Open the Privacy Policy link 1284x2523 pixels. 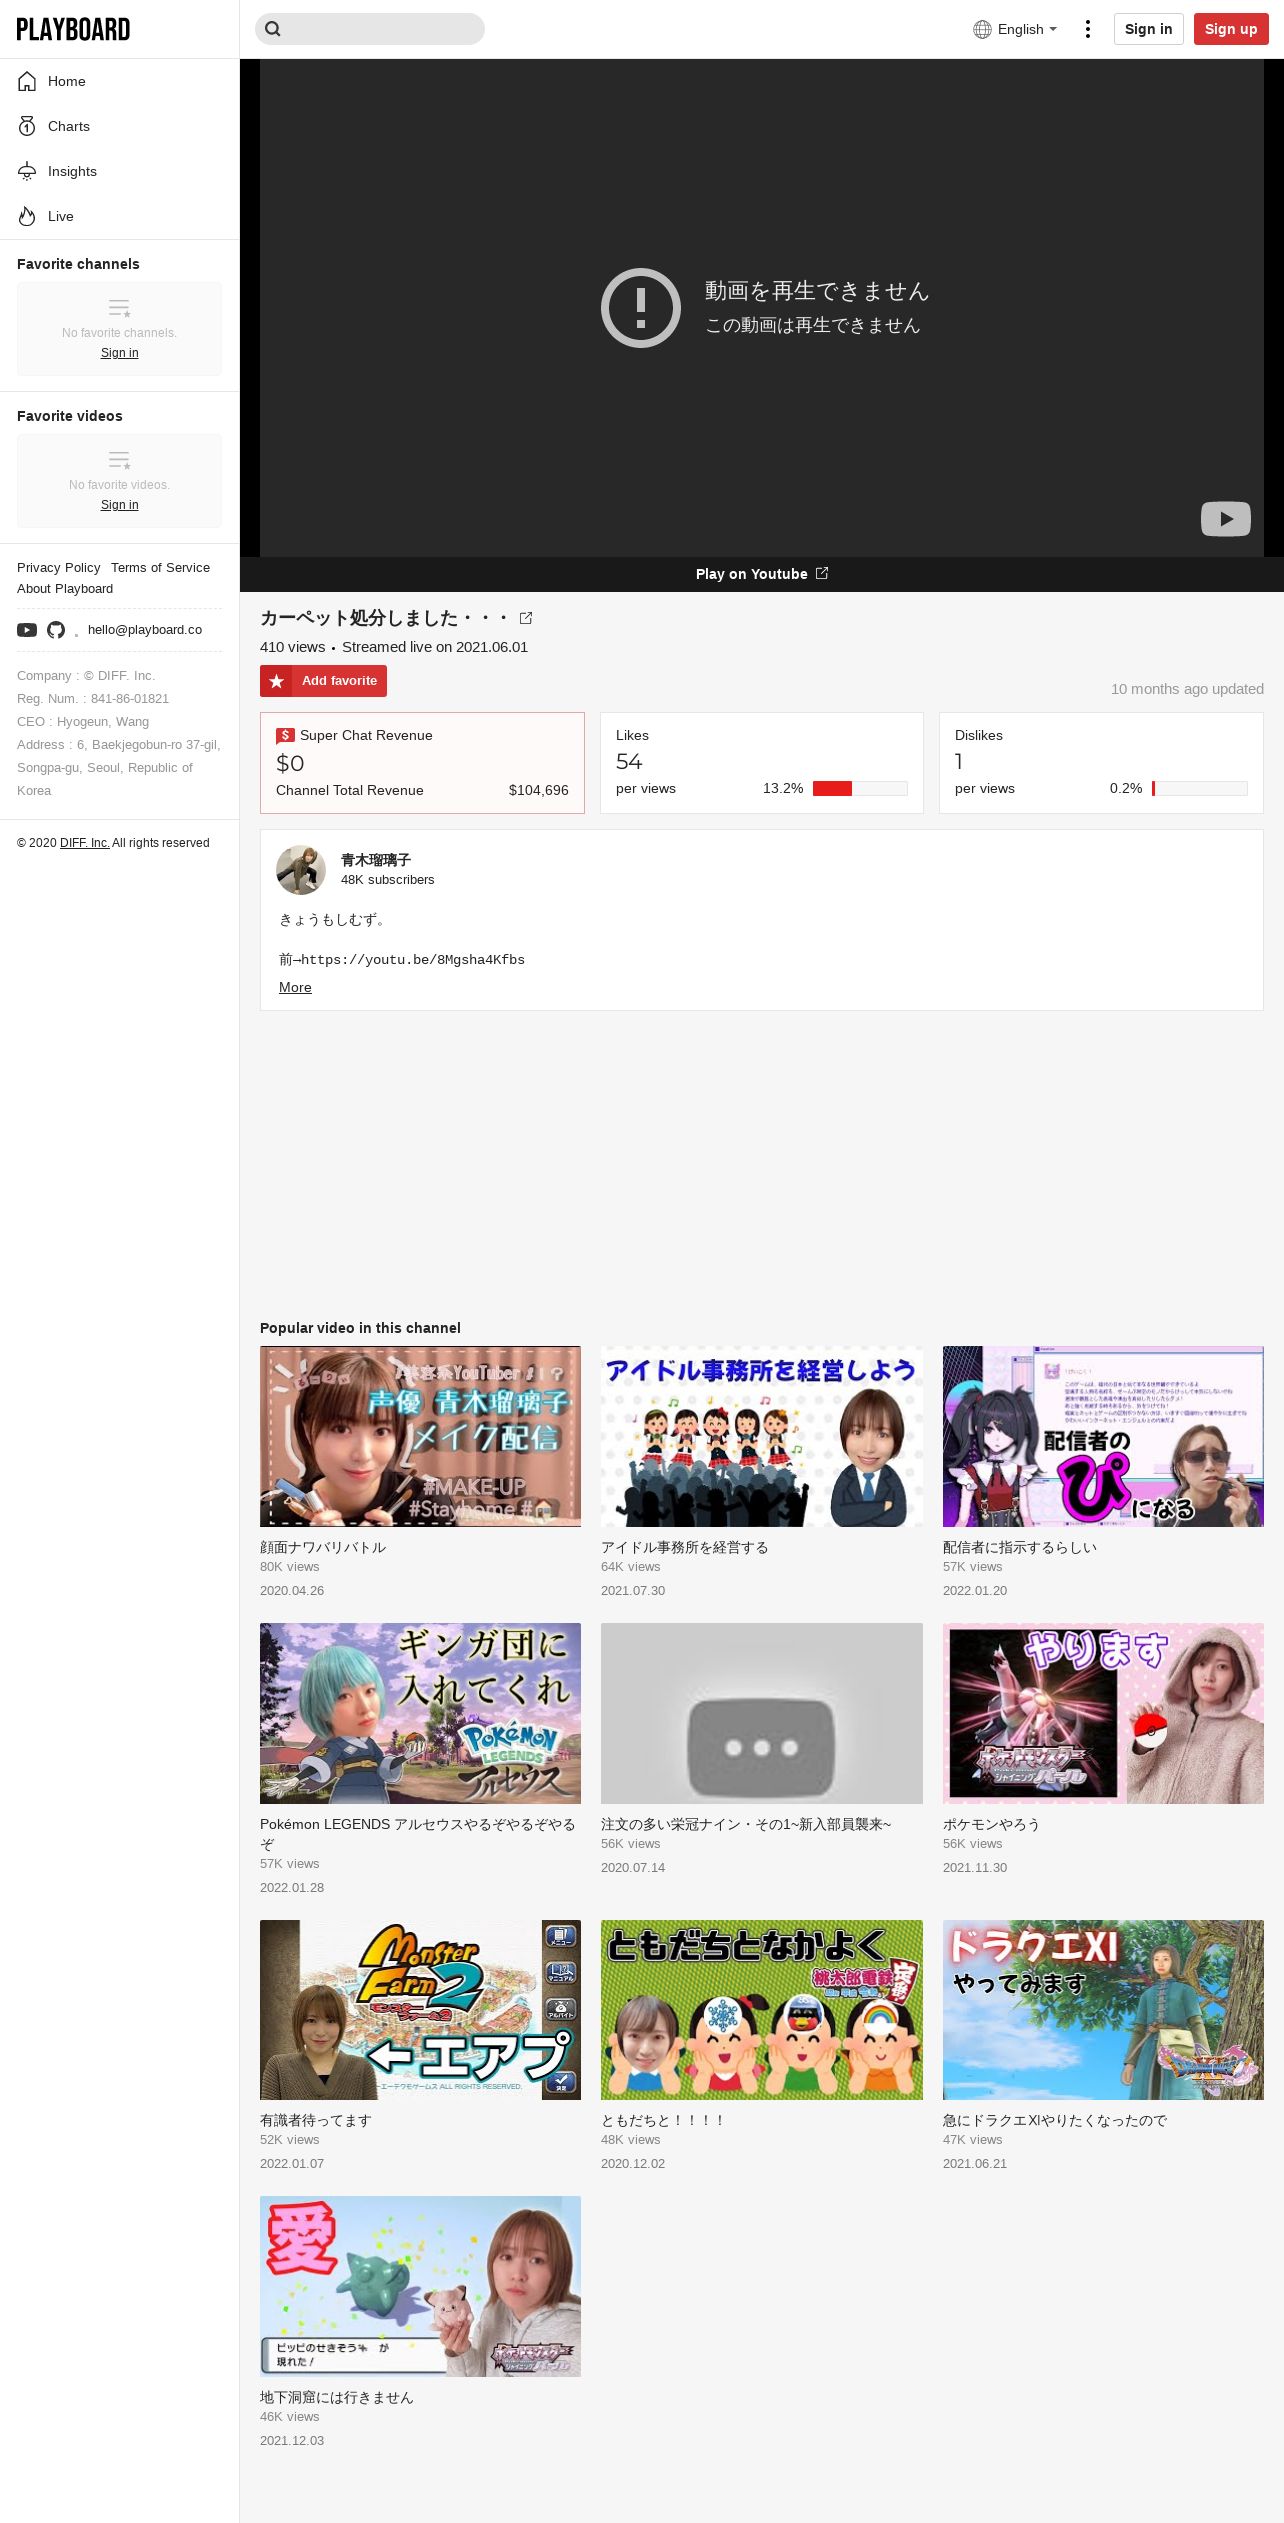(x=59, y=567)
